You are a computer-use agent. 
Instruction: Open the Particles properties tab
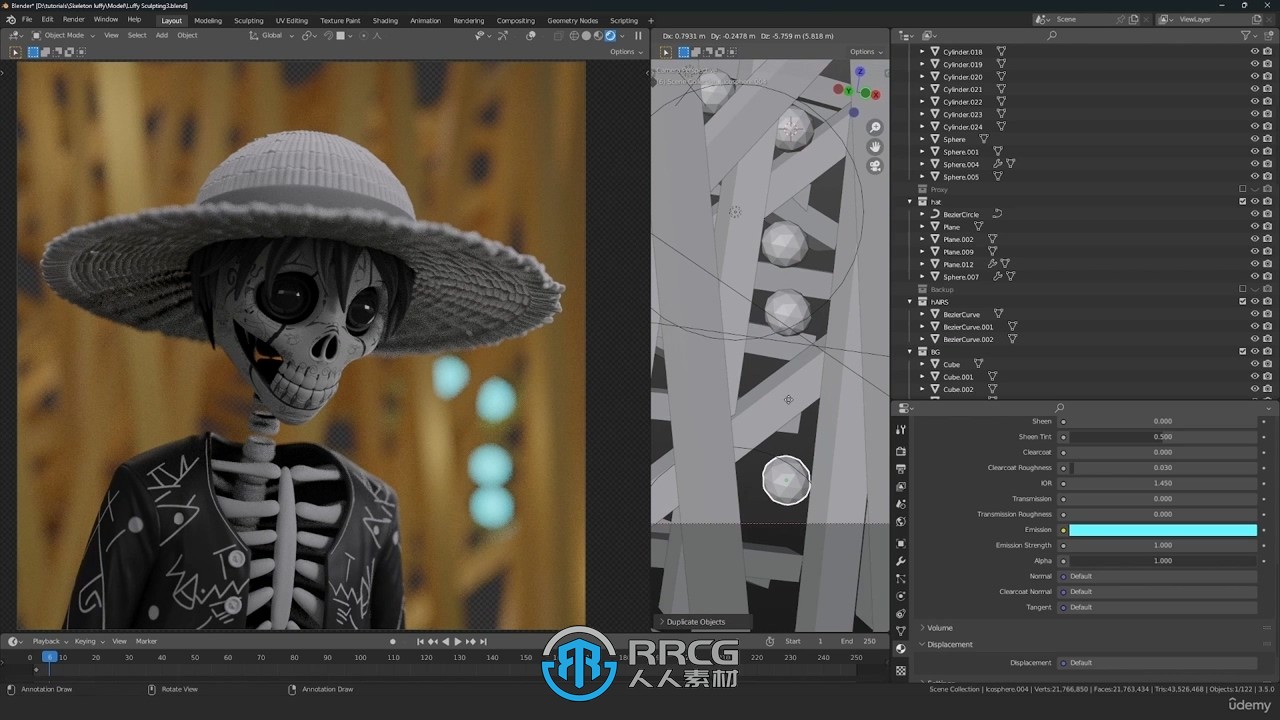point(901,579)
